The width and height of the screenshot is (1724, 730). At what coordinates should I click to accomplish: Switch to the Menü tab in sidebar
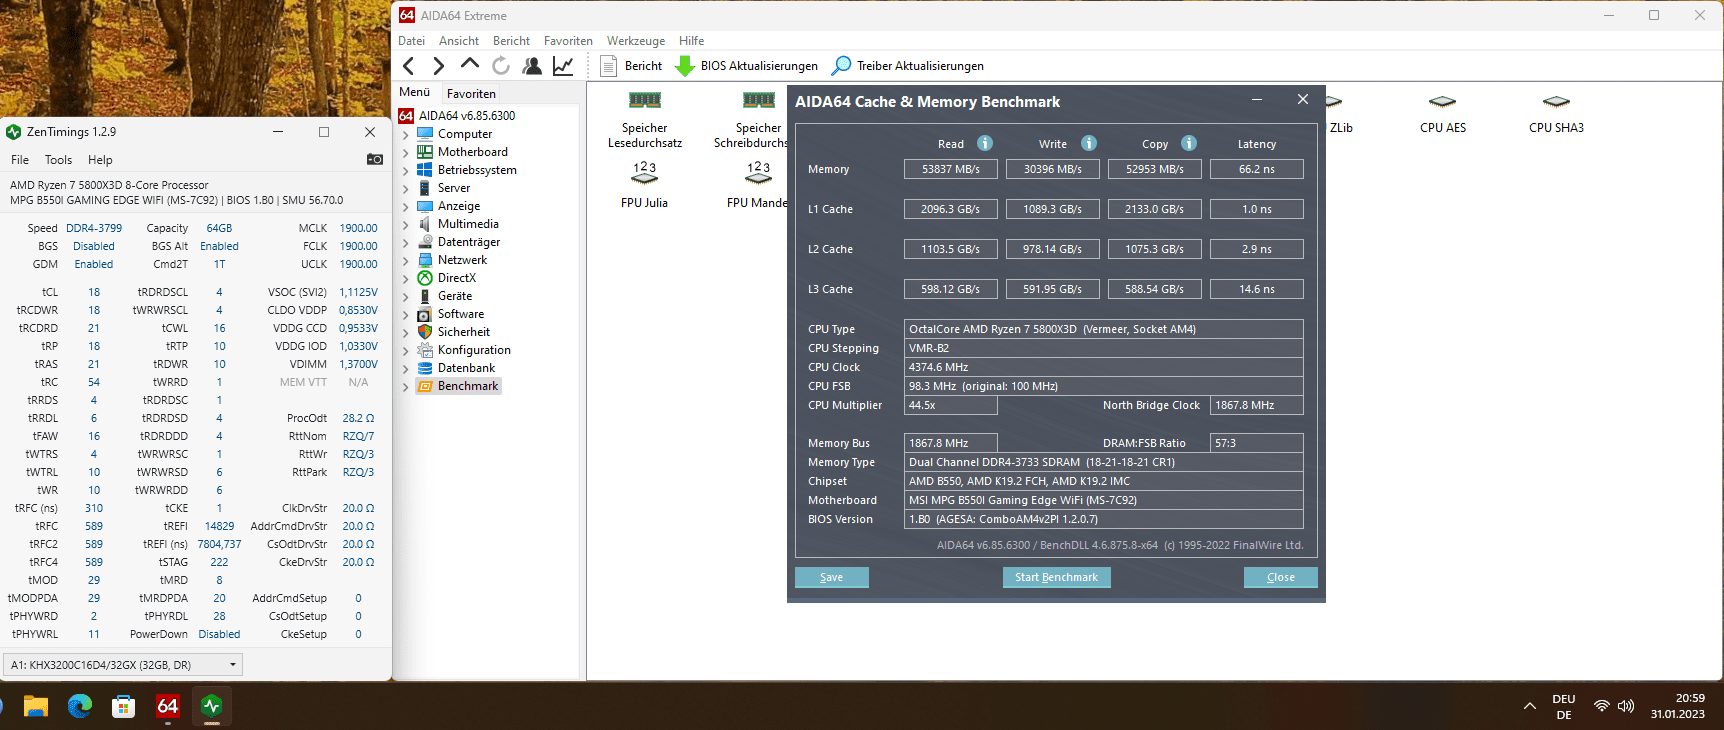pos(415,92)
